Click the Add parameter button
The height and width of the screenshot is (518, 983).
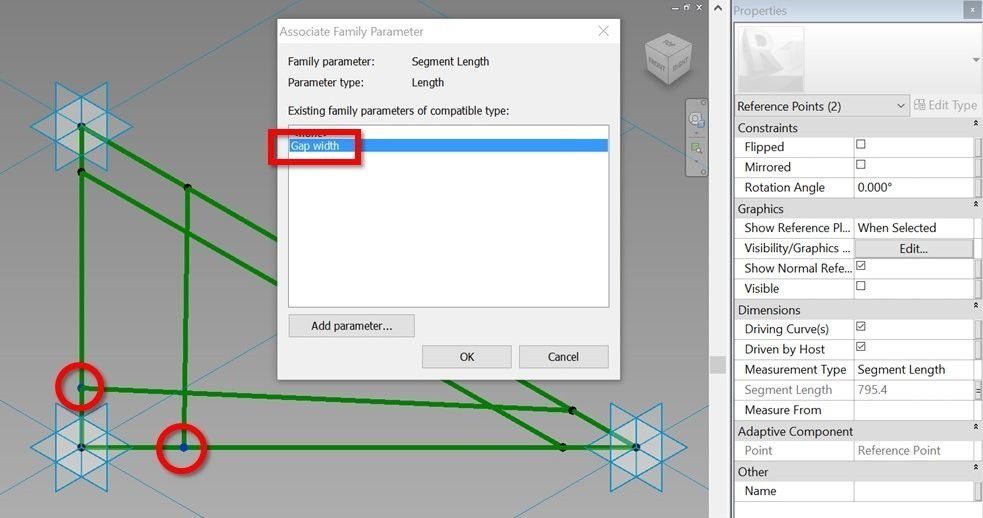coord(351,326)
